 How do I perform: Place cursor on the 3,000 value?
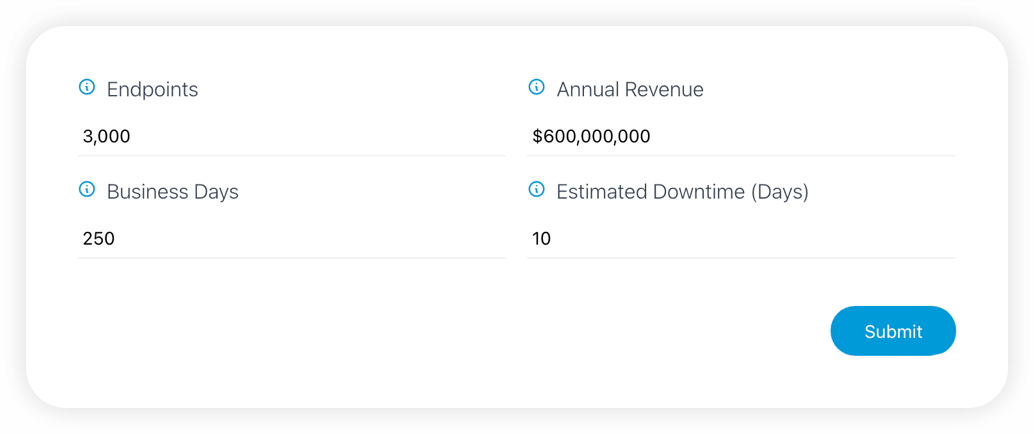[x=106, y=137]
